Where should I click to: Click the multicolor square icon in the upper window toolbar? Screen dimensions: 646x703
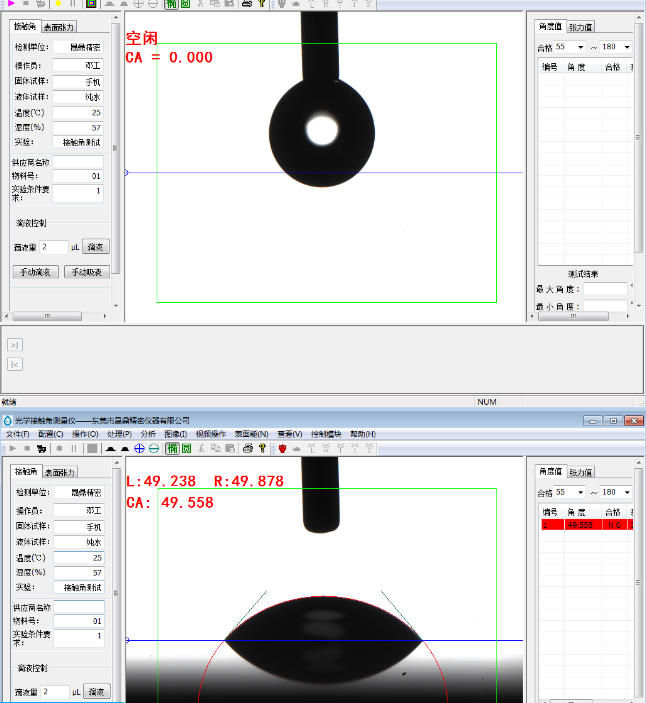(91, 4)
